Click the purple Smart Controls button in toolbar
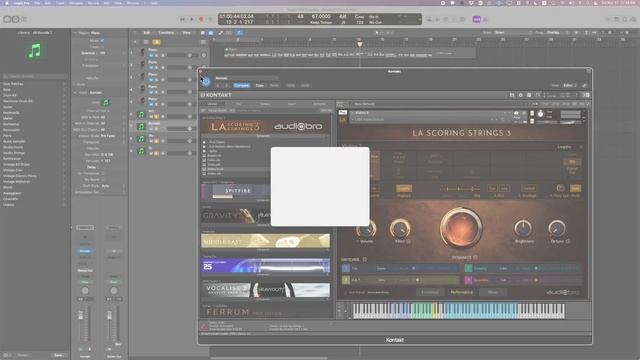Screen dimensions: 640x360 tap(477, 19)
